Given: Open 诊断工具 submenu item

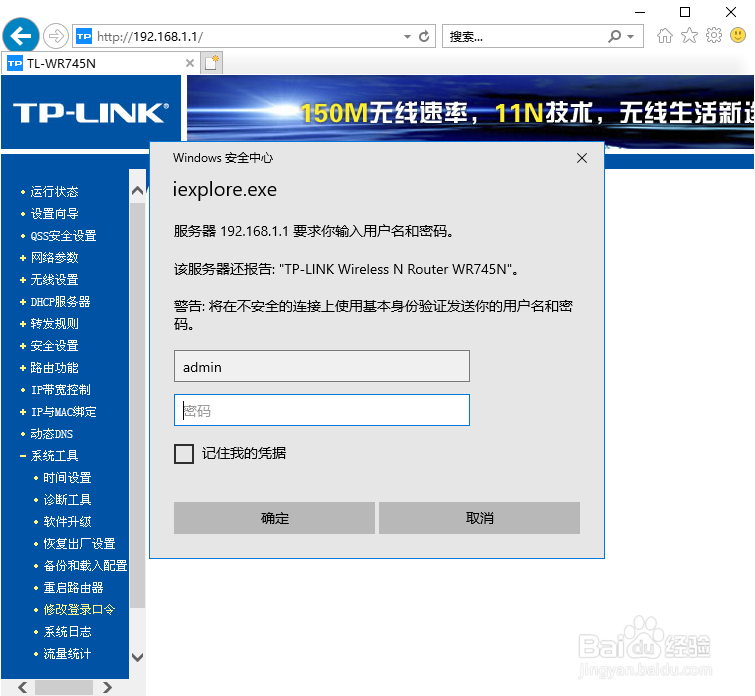Looking at the screenshot, I should 67,500.
